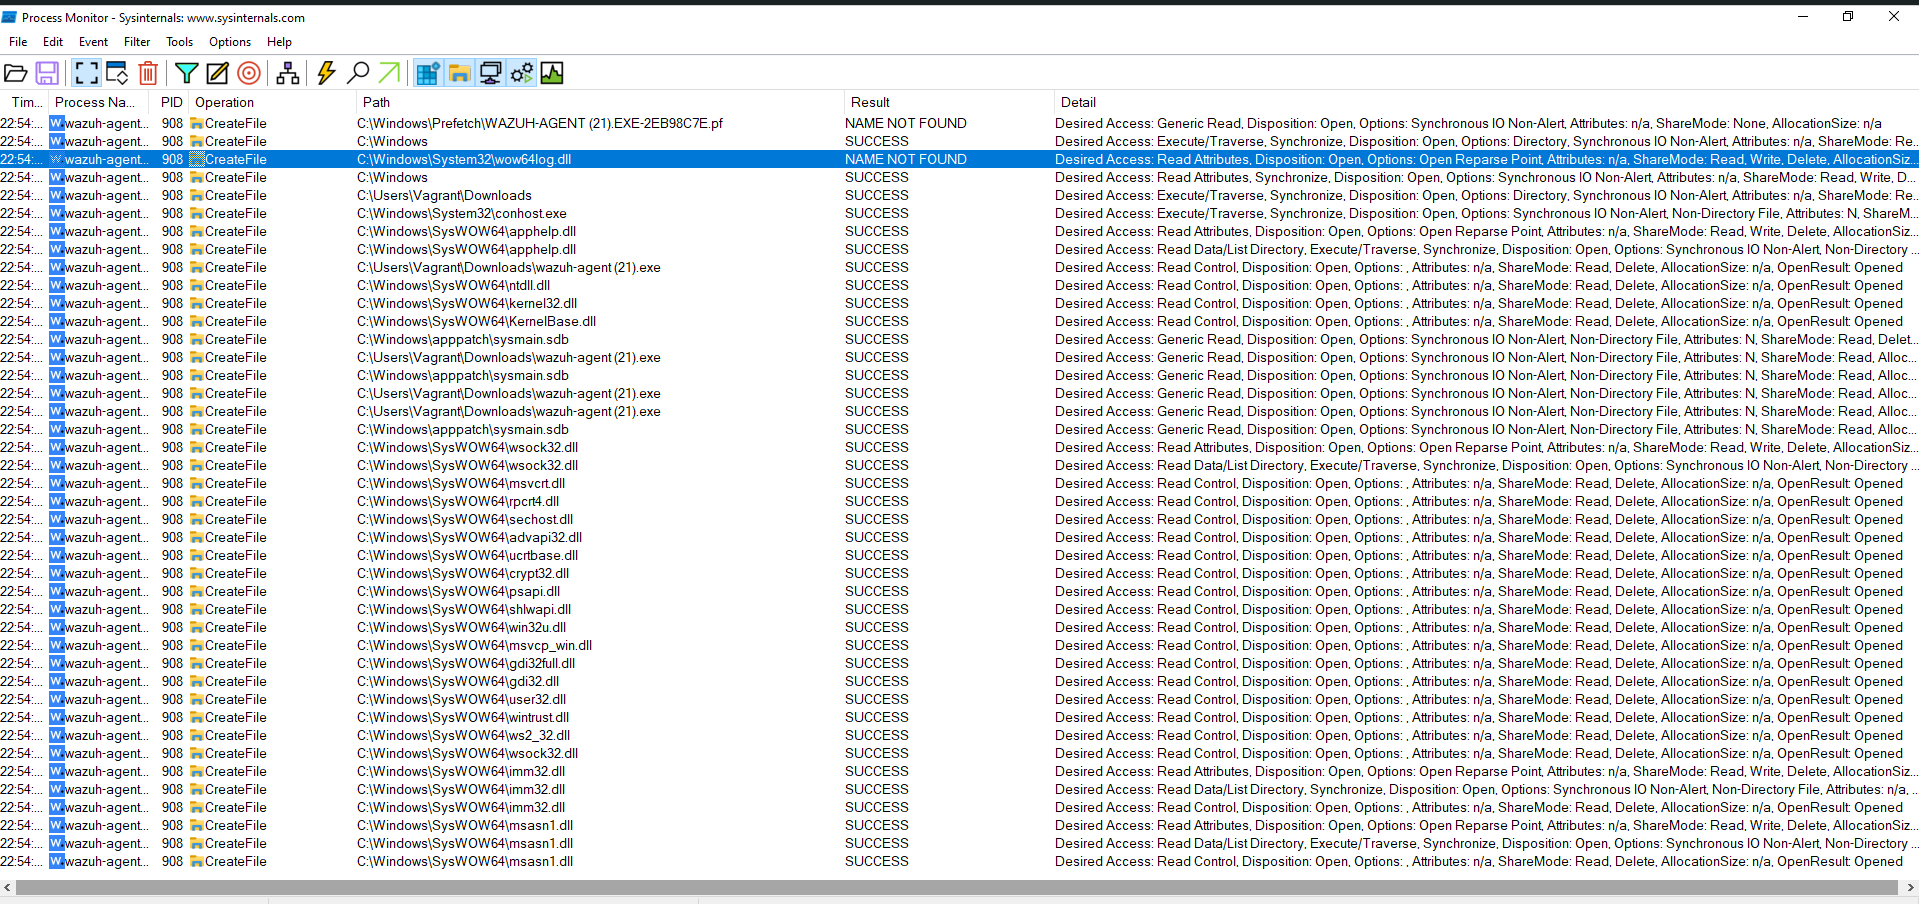Show the Process Tree
The image size is (1919, 904).
point(288,72)
